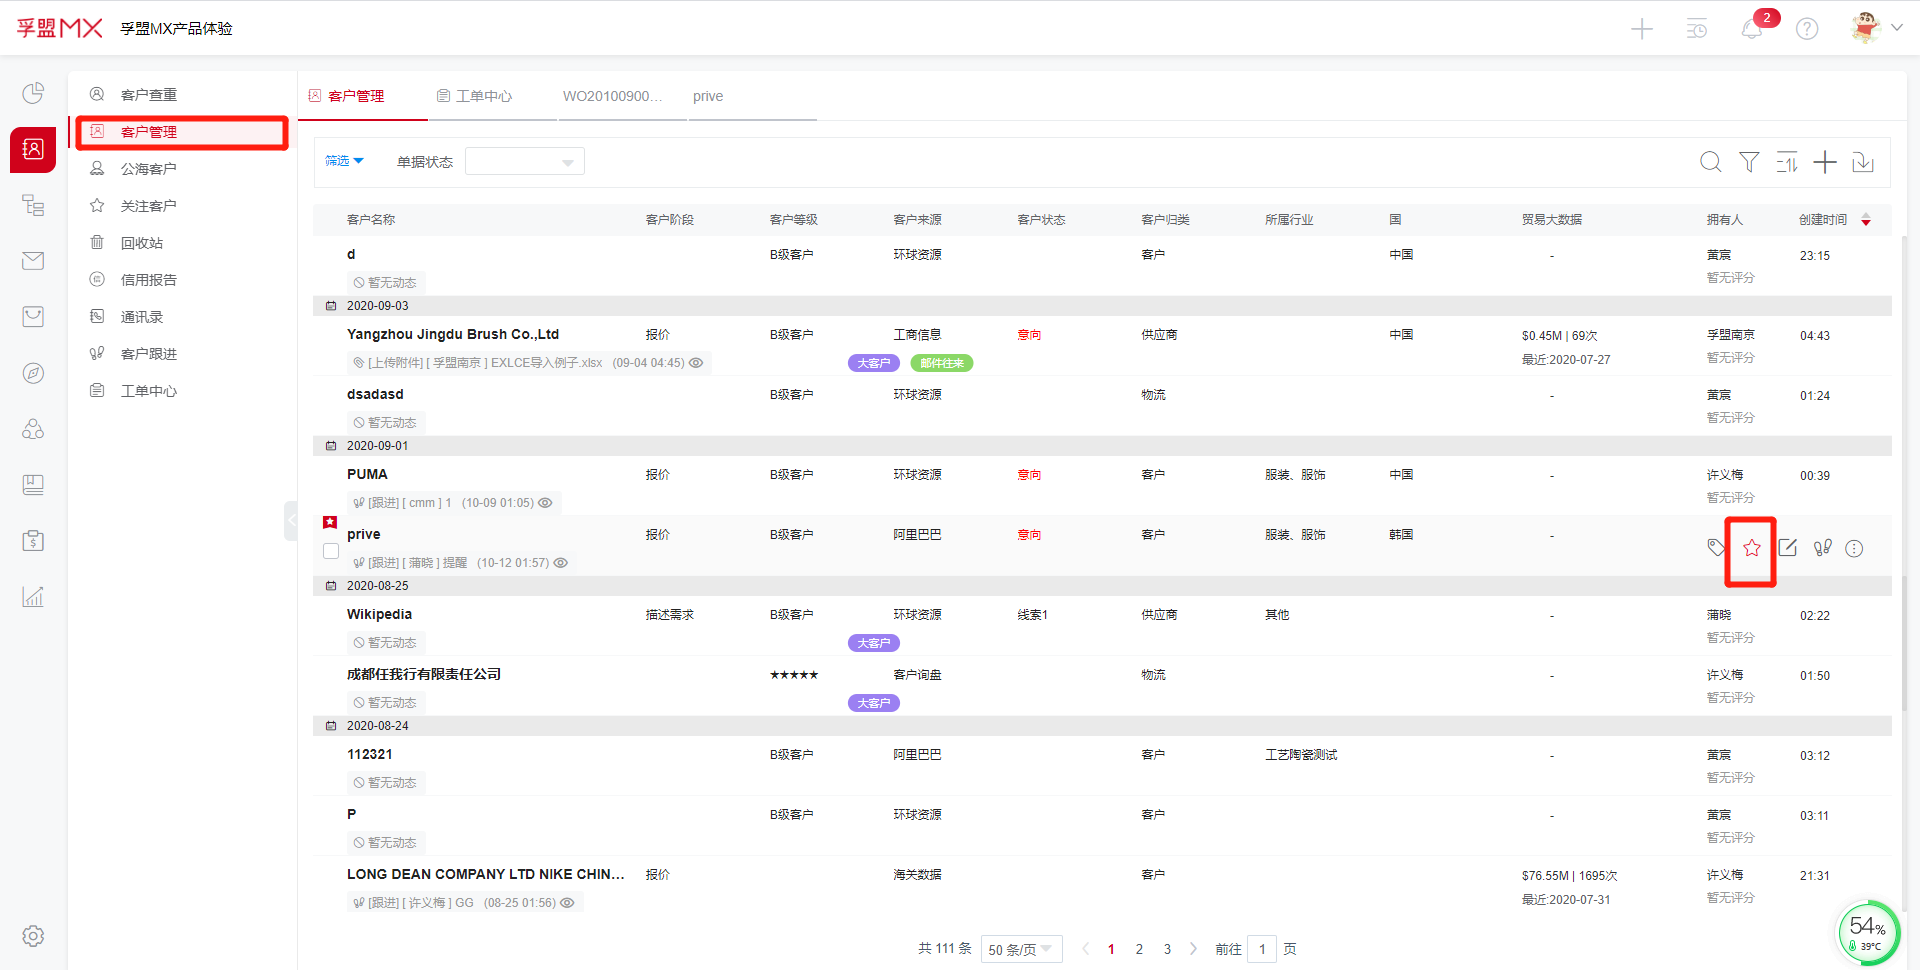Click the edit icon on prive row

[x=1788, y=548]
